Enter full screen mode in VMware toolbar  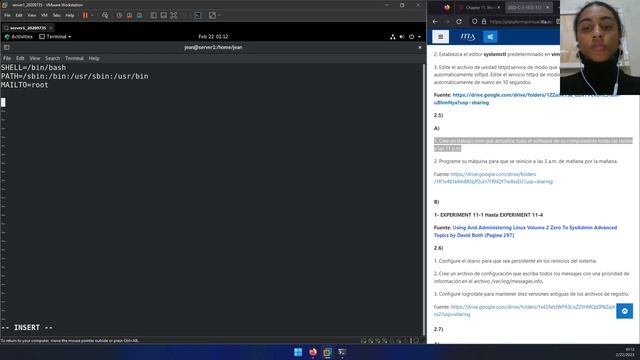click(173, 15)
